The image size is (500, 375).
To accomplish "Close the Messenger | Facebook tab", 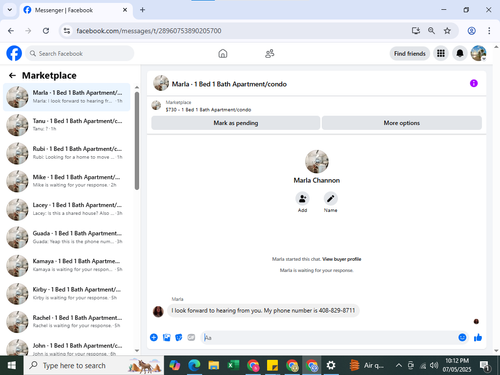I will [x=125, y=10].
